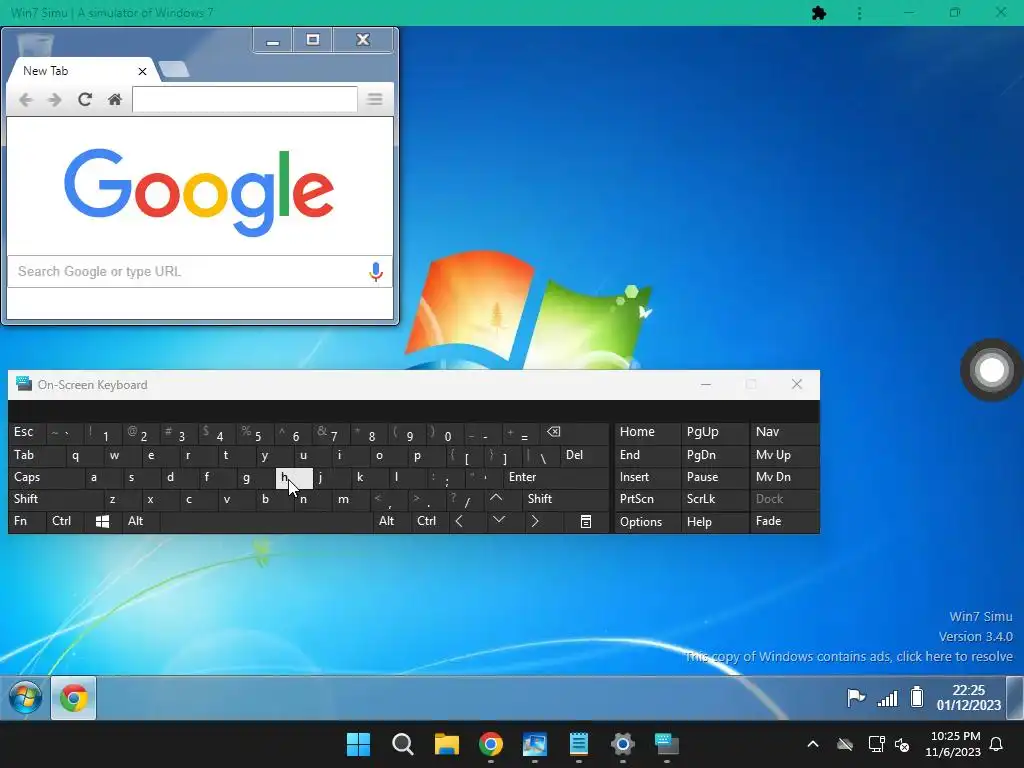Click the Del key
The width and height of the screenshot is (1024, 768).
[585, 455]
